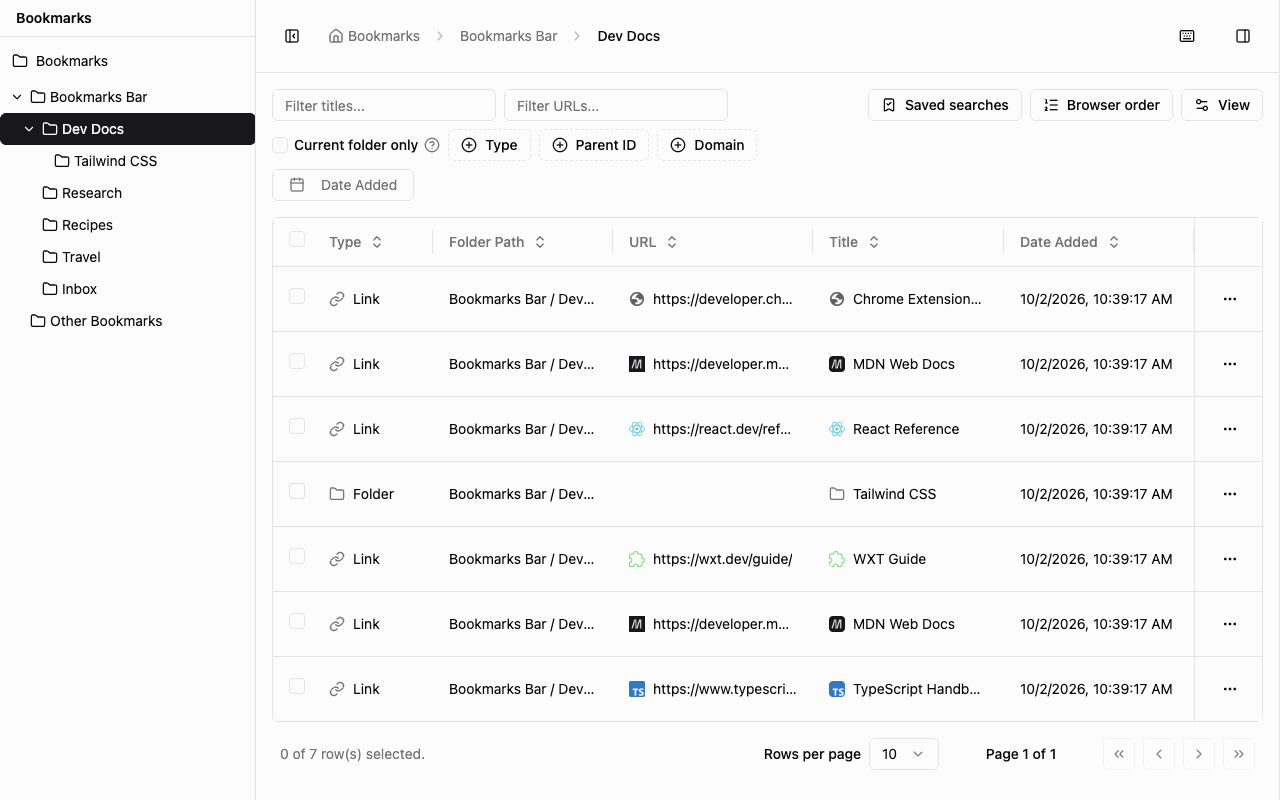Open the Type filter dropdown

[x=489, y=145]
